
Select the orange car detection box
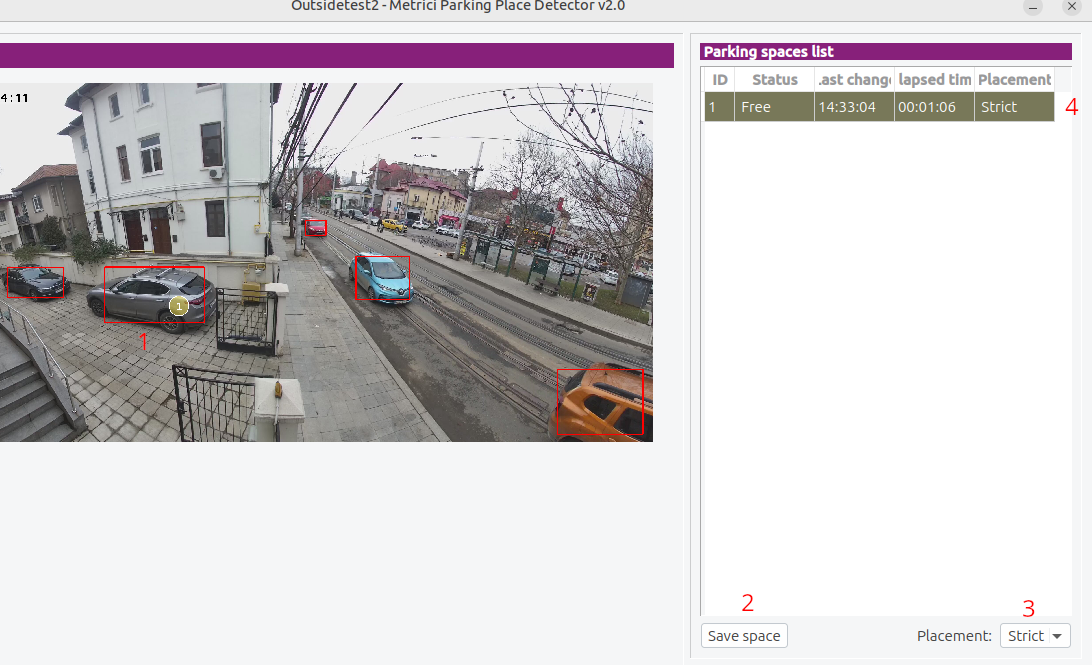coord(600,402)
